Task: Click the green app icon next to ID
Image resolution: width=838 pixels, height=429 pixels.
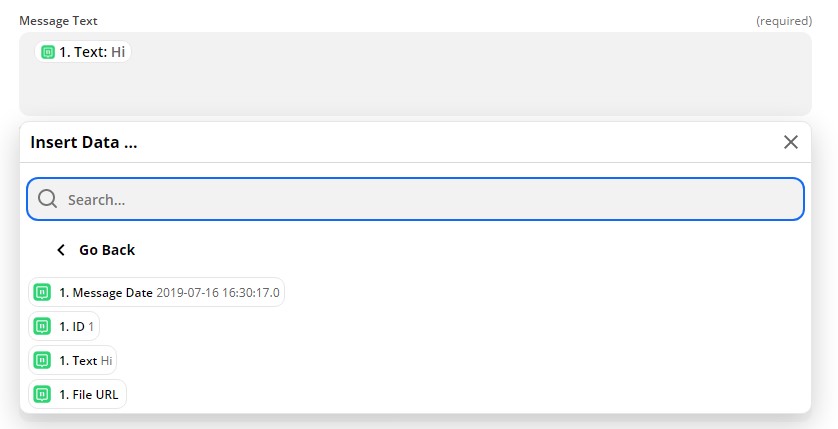Action: coord(42,326)
